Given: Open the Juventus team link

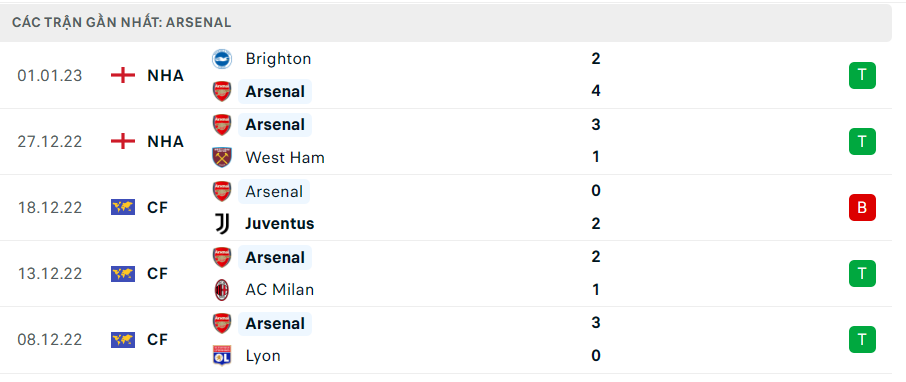Looking at the screenshot, I should click(x=280, y=224).
